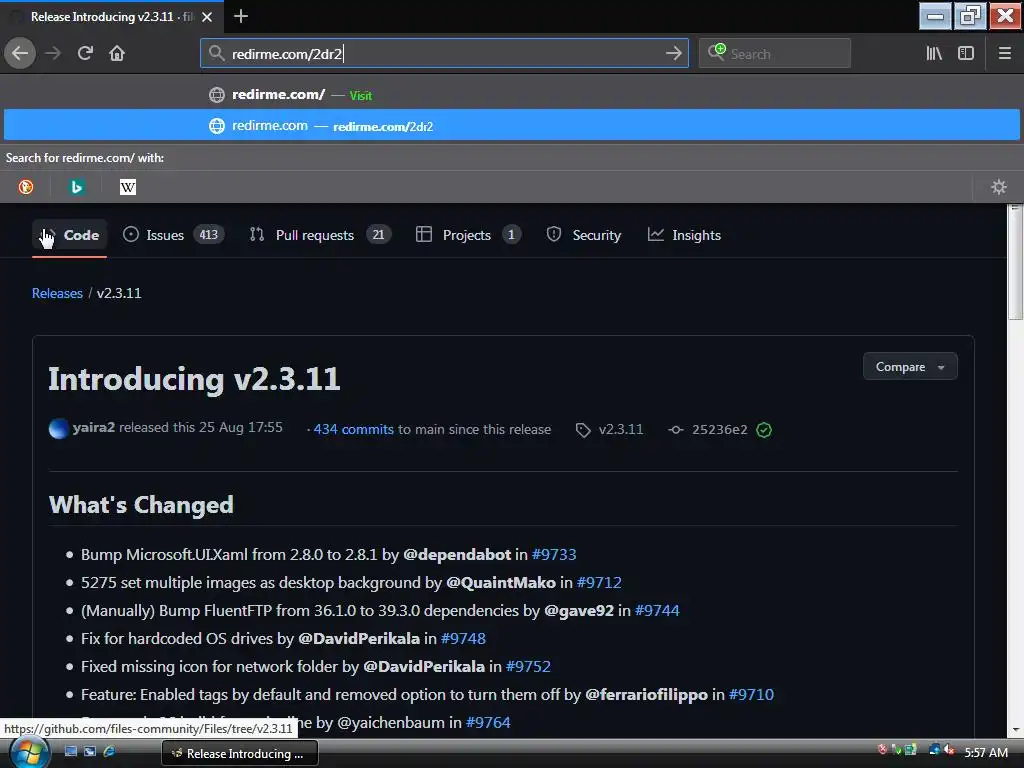Select the redirme.com/2dr2 history suggestion

pos(512,125)
